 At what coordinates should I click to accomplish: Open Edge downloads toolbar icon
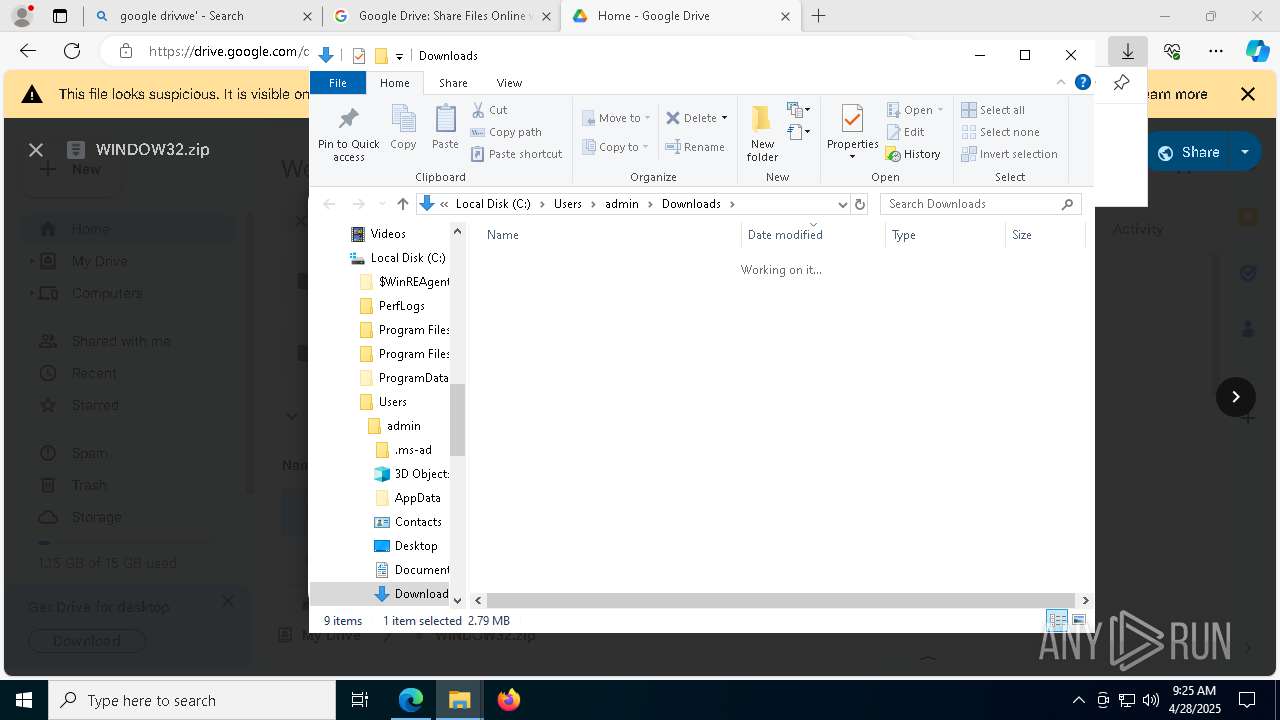(x=1127, y=51)
